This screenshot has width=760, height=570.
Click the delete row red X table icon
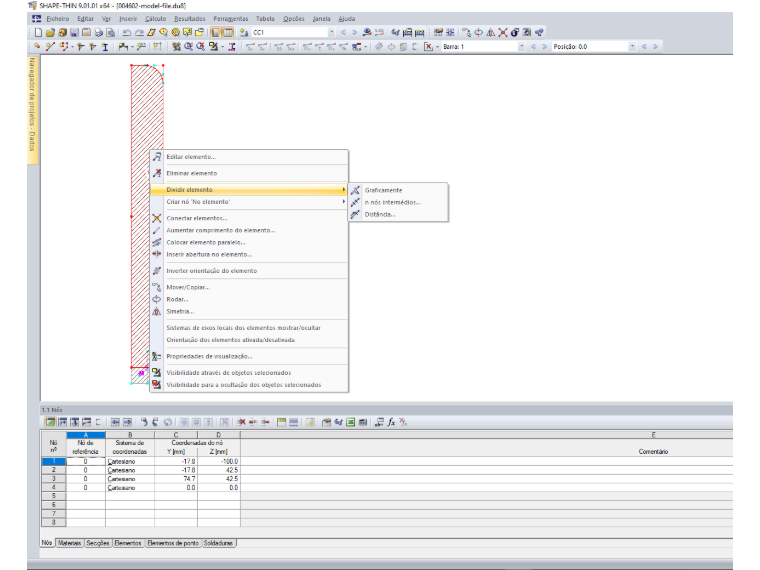[241, 422]
